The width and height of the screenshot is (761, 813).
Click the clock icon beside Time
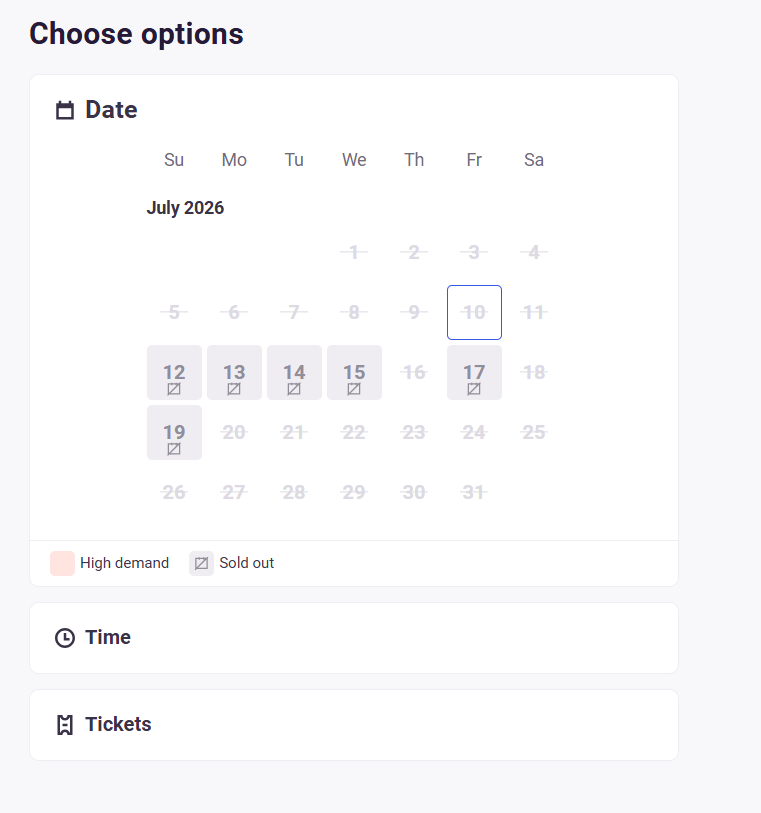[x=65, y=638]
